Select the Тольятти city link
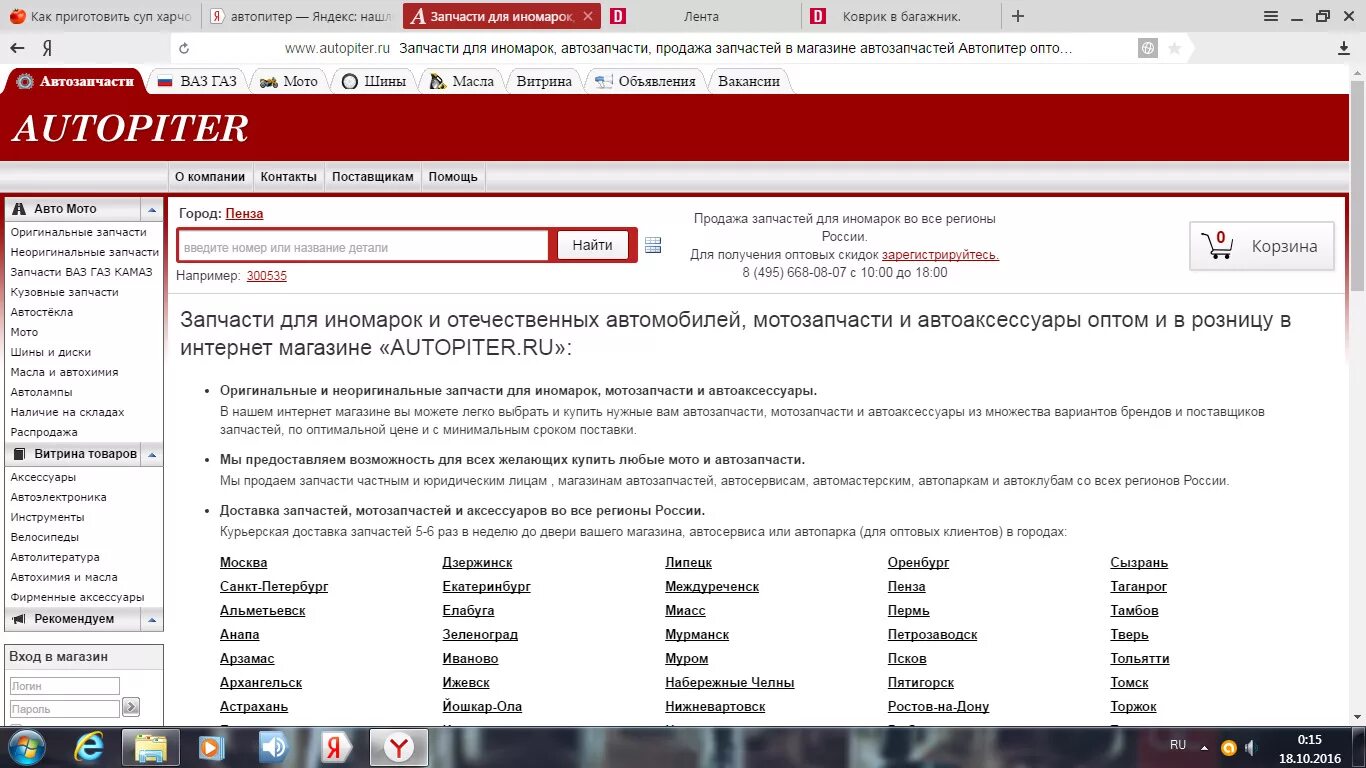This screenshot has height=768, width=1366. pyautogui.click(x=1140, y=659)
